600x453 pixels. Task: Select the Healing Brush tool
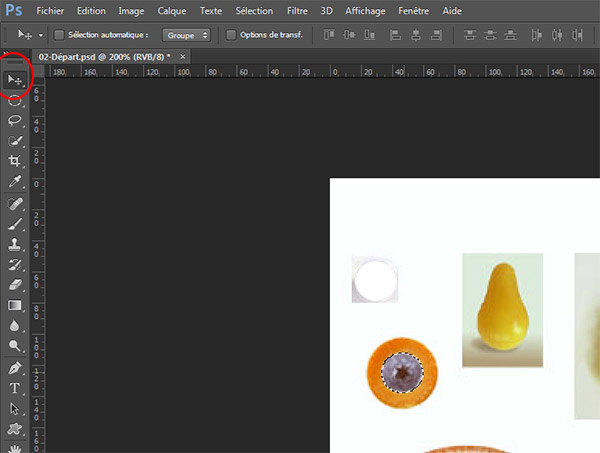click(x=15, y=204)
